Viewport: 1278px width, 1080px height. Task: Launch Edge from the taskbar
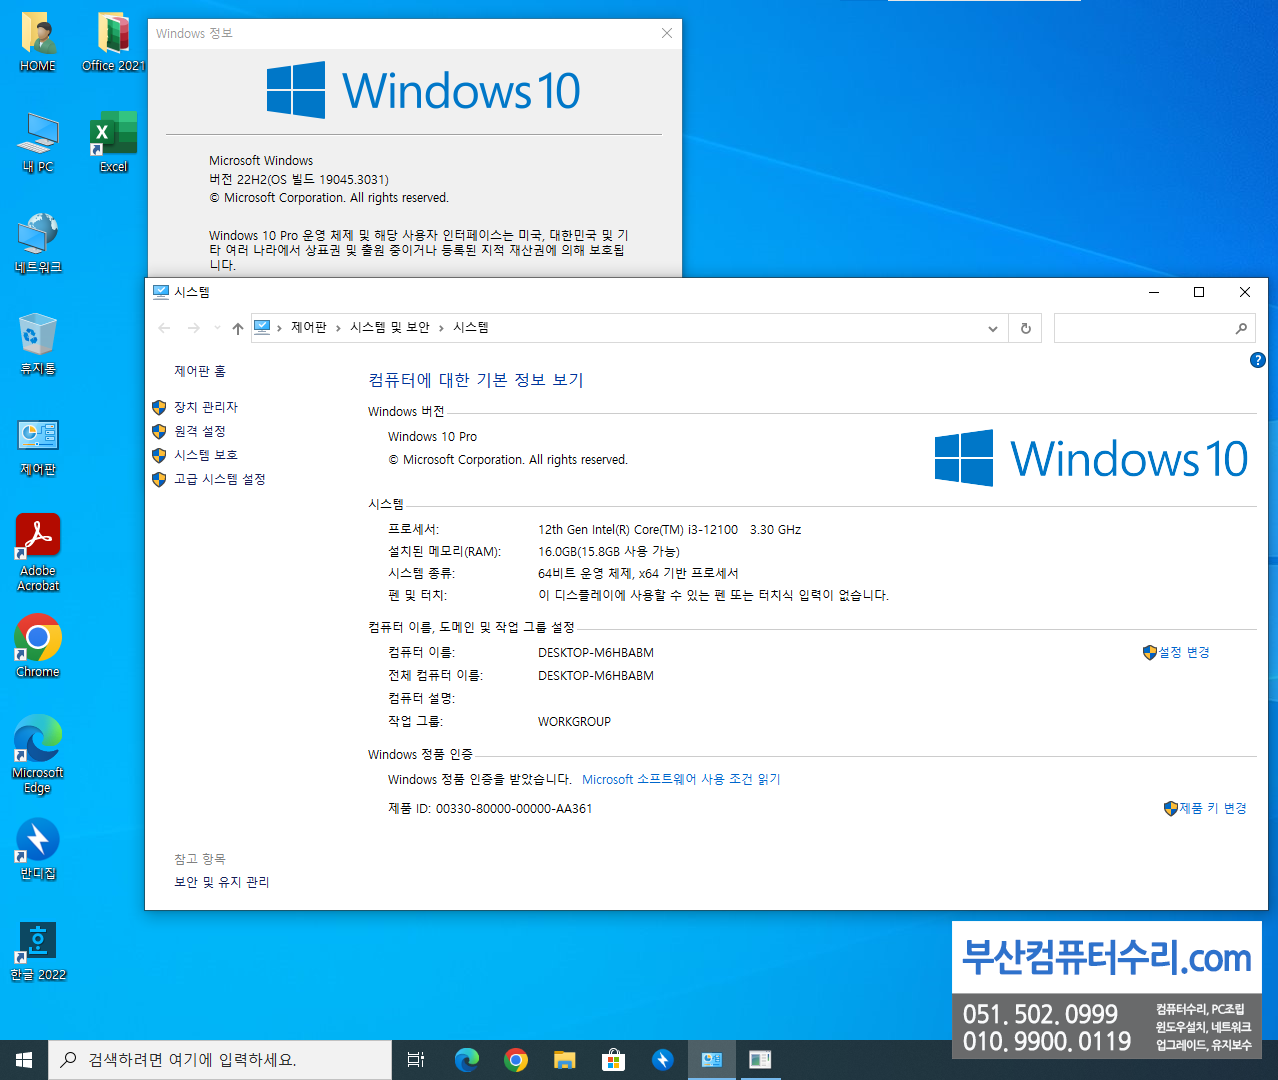point(467,1060)
